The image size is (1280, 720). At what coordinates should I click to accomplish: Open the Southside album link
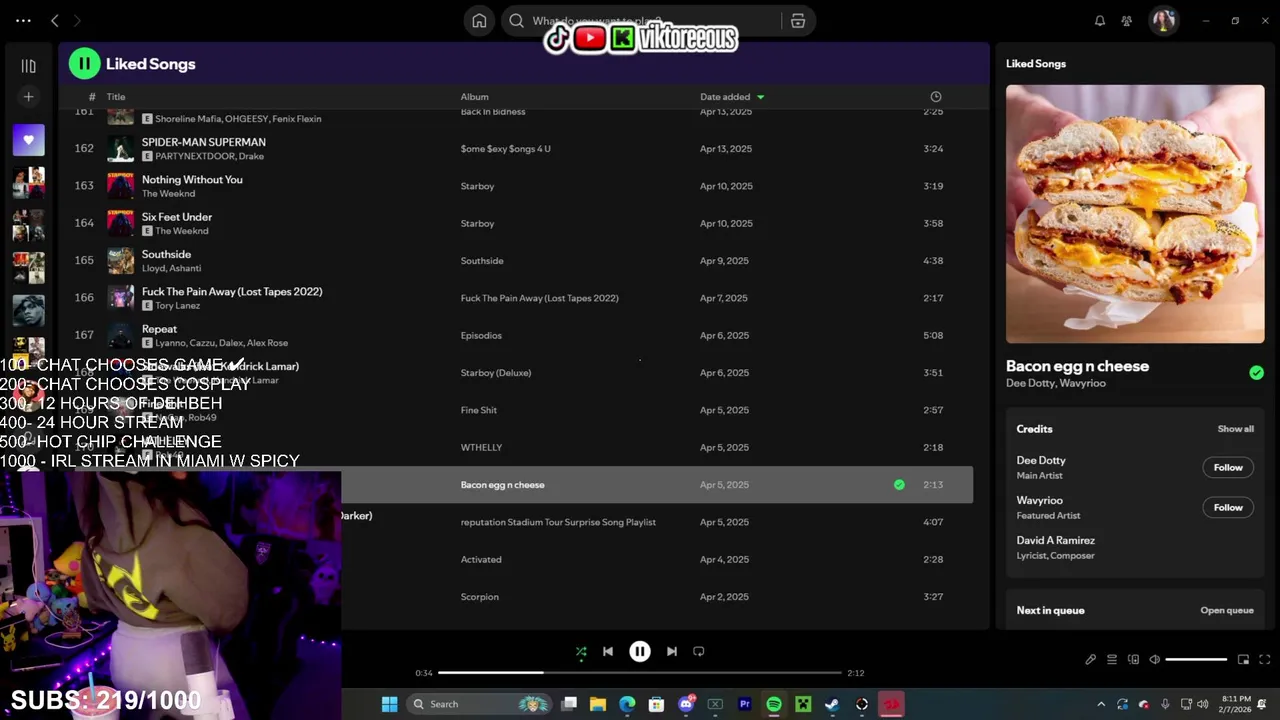(x=482, y=261)
